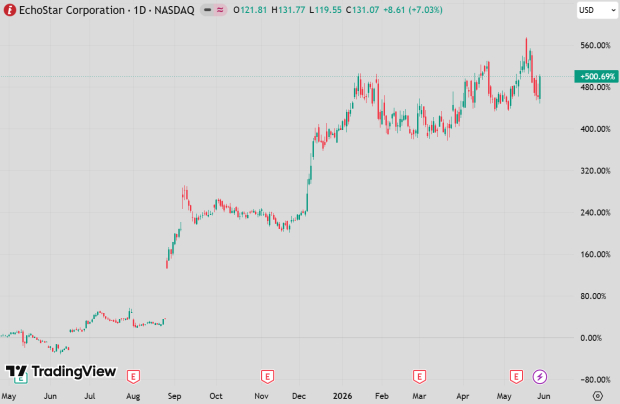This screenshot has width=620, height=404.
Task: Click the Jul label on time axis
Action: pos(90,396)
